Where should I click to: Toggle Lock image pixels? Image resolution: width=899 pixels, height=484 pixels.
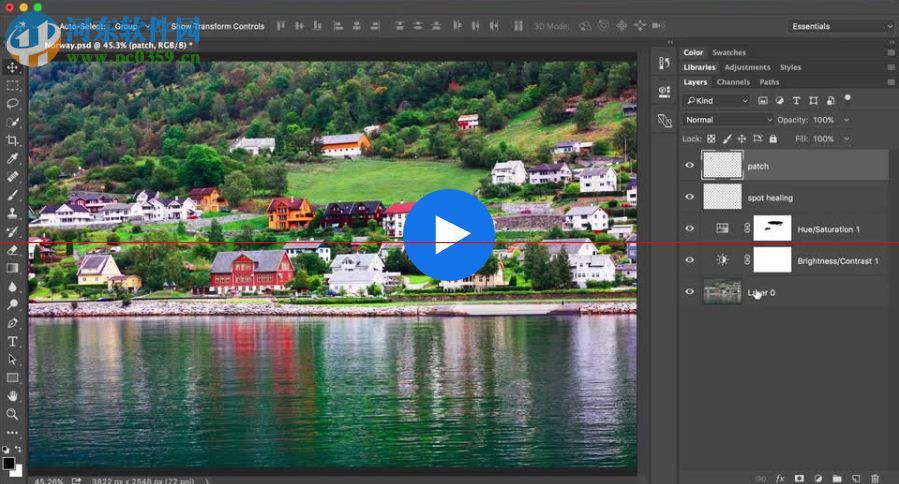727,139
